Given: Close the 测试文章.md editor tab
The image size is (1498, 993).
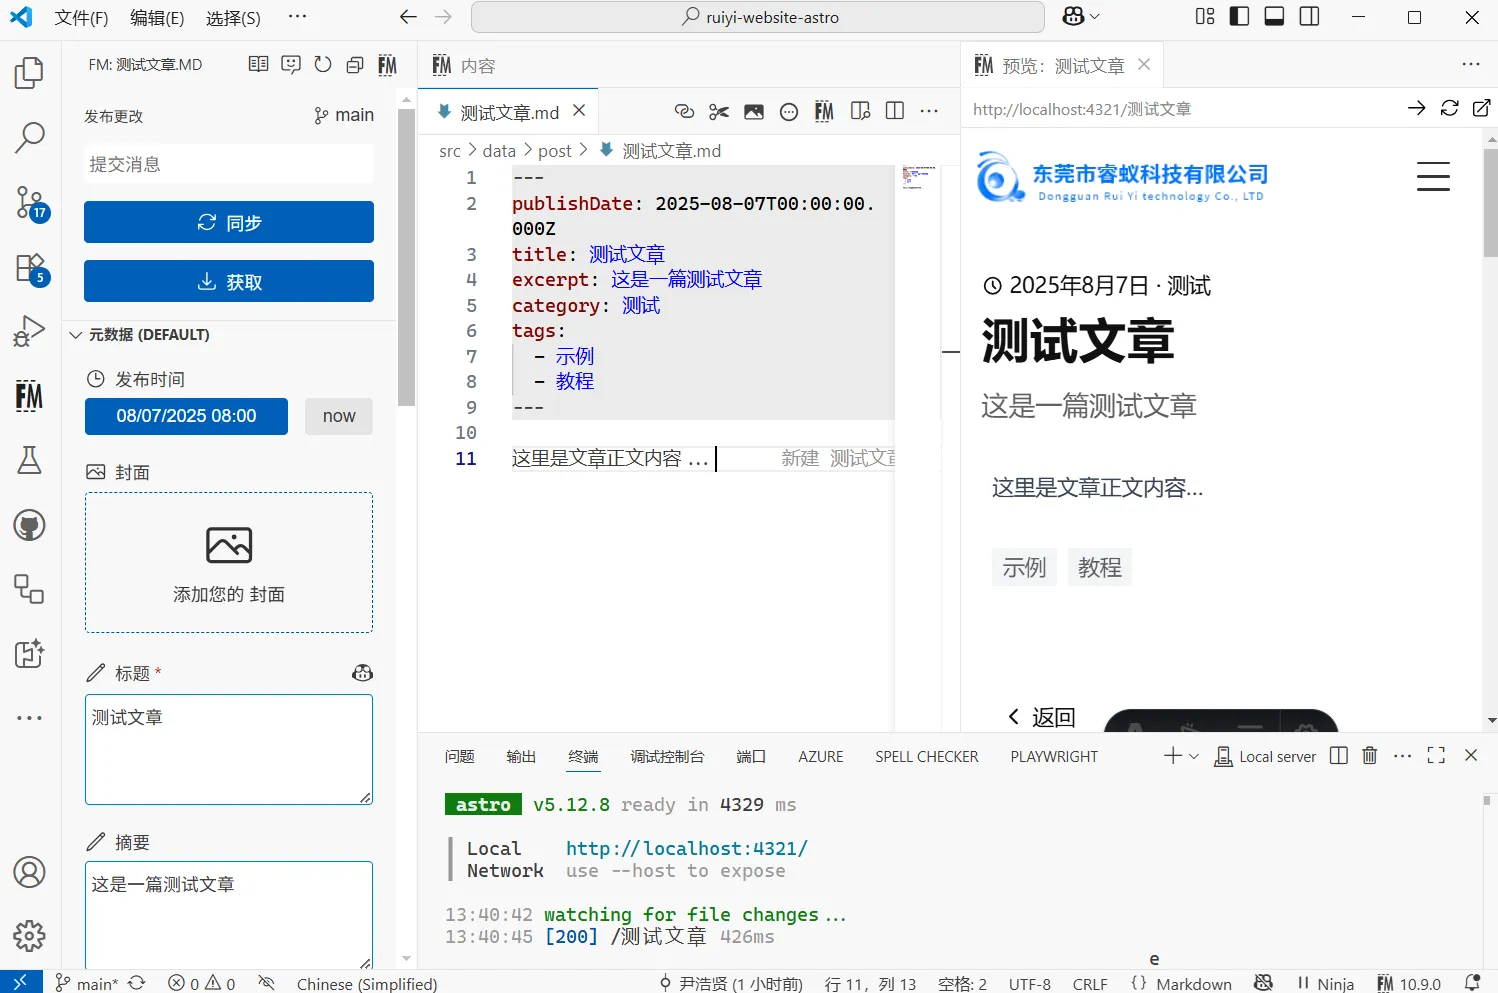Looking at the screenshot, I should tap(579, 111).
